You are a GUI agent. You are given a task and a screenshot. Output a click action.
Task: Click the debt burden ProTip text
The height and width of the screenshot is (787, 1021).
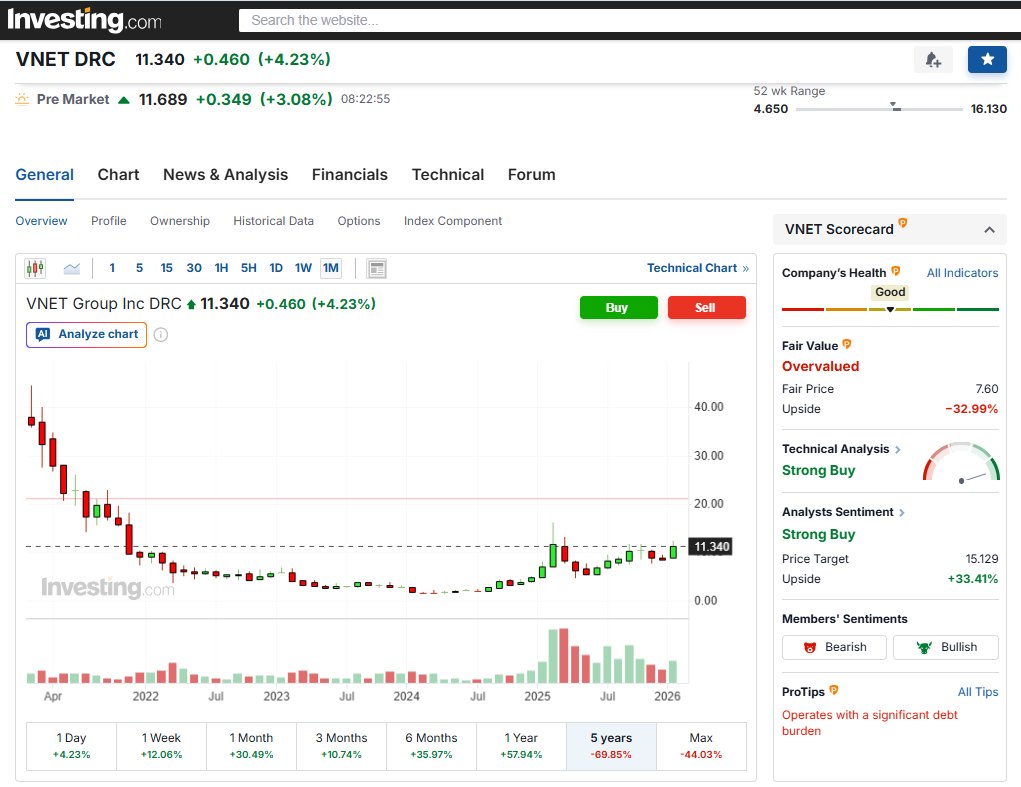(x=869, y=723)
